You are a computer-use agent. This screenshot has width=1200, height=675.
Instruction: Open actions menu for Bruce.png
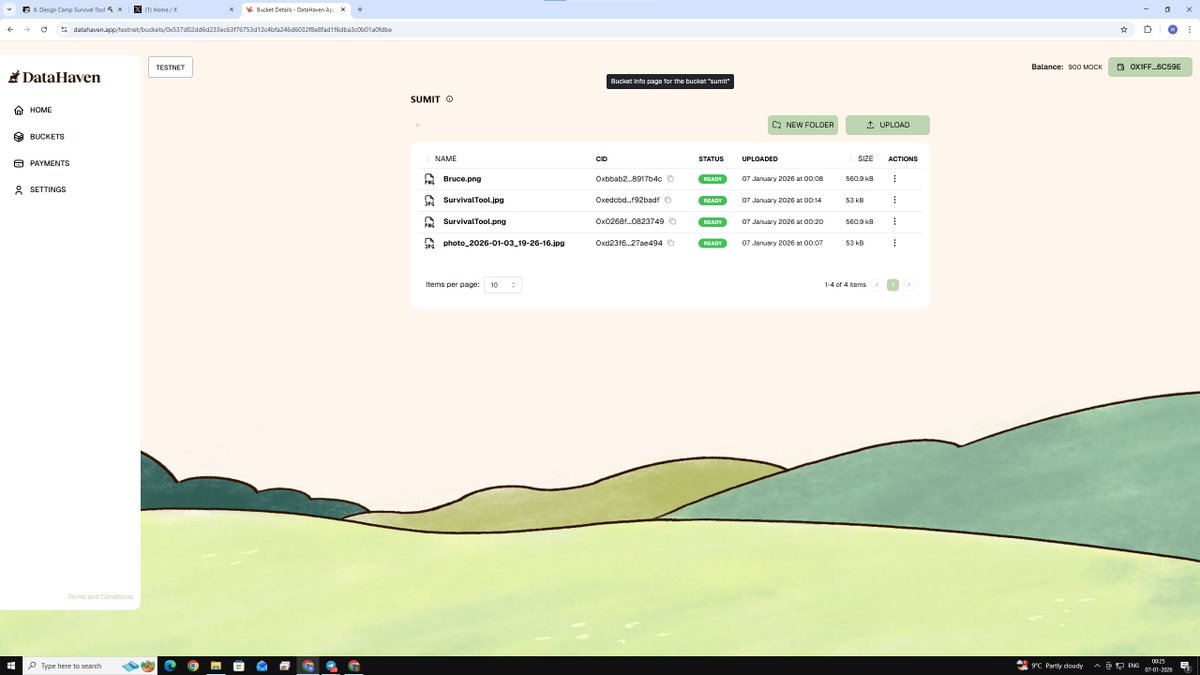tap(894, 179)
